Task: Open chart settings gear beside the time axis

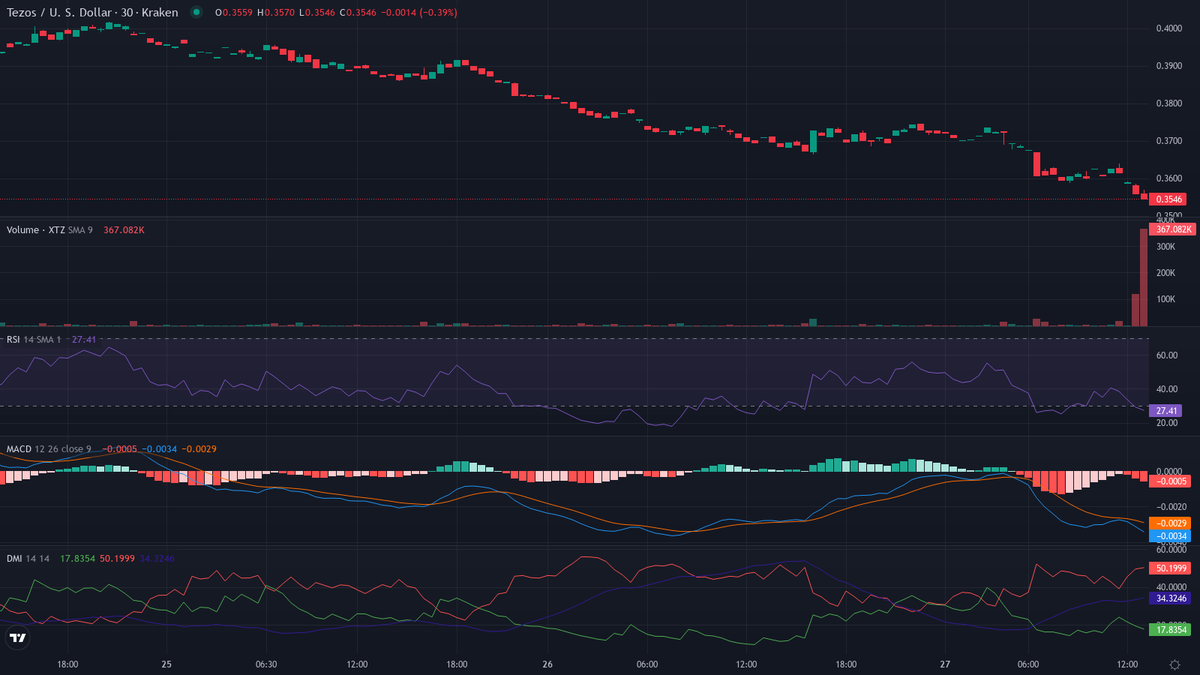Action: click(1174, 664)
